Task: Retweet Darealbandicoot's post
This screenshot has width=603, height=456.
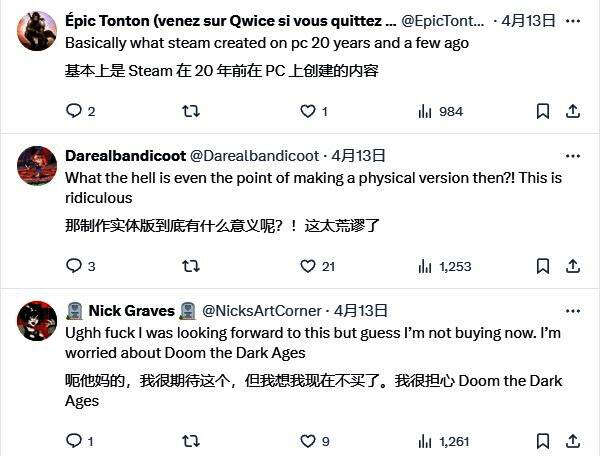Action: click(x=190, y=266)
